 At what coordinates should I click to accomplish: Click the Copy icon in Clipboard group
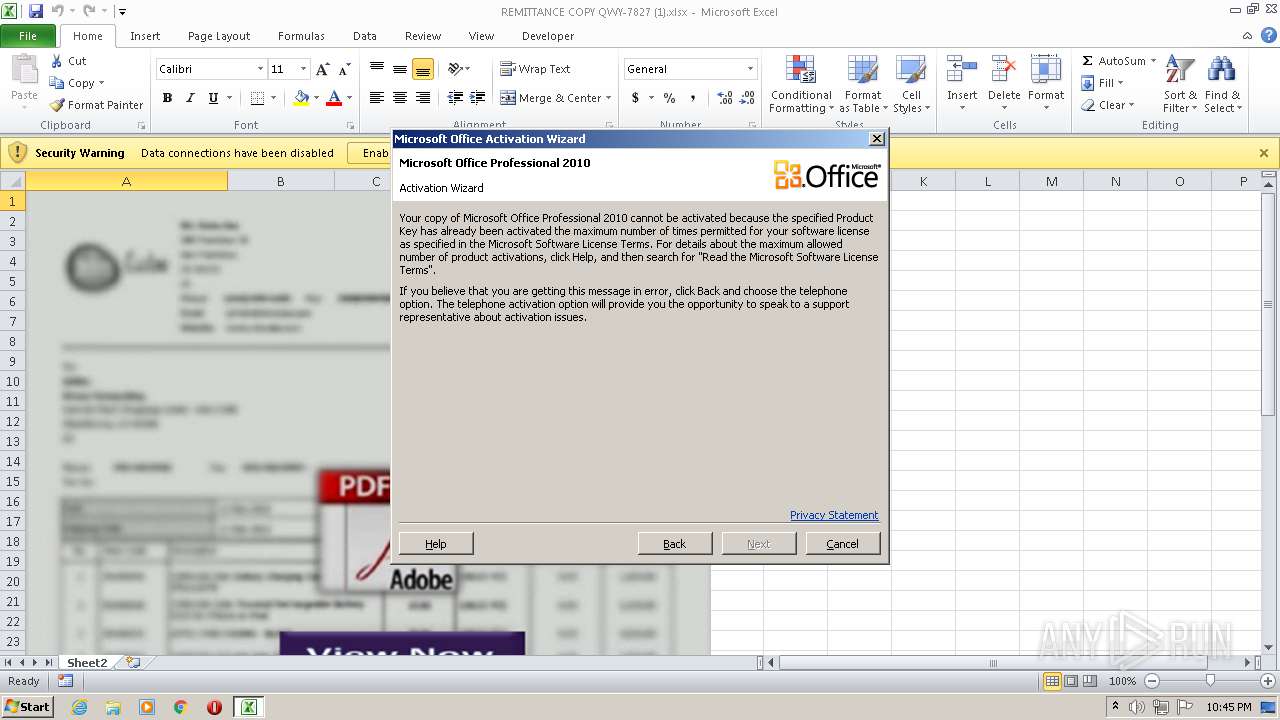56,83
